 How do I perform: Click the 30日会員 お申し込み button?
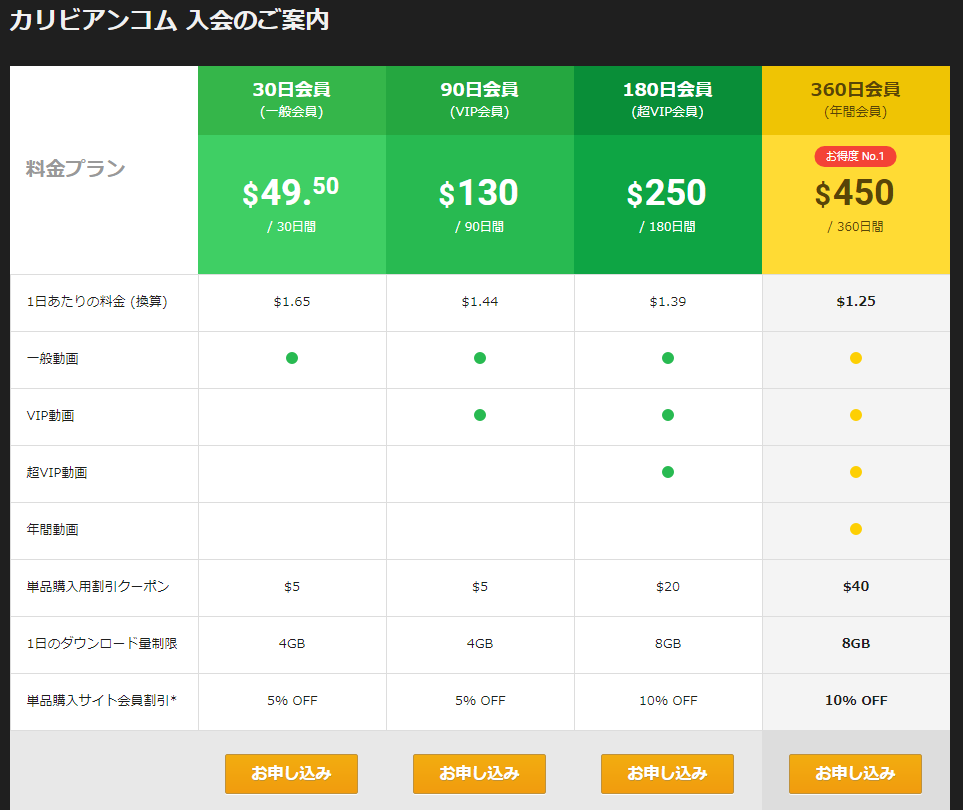point(291,773)
